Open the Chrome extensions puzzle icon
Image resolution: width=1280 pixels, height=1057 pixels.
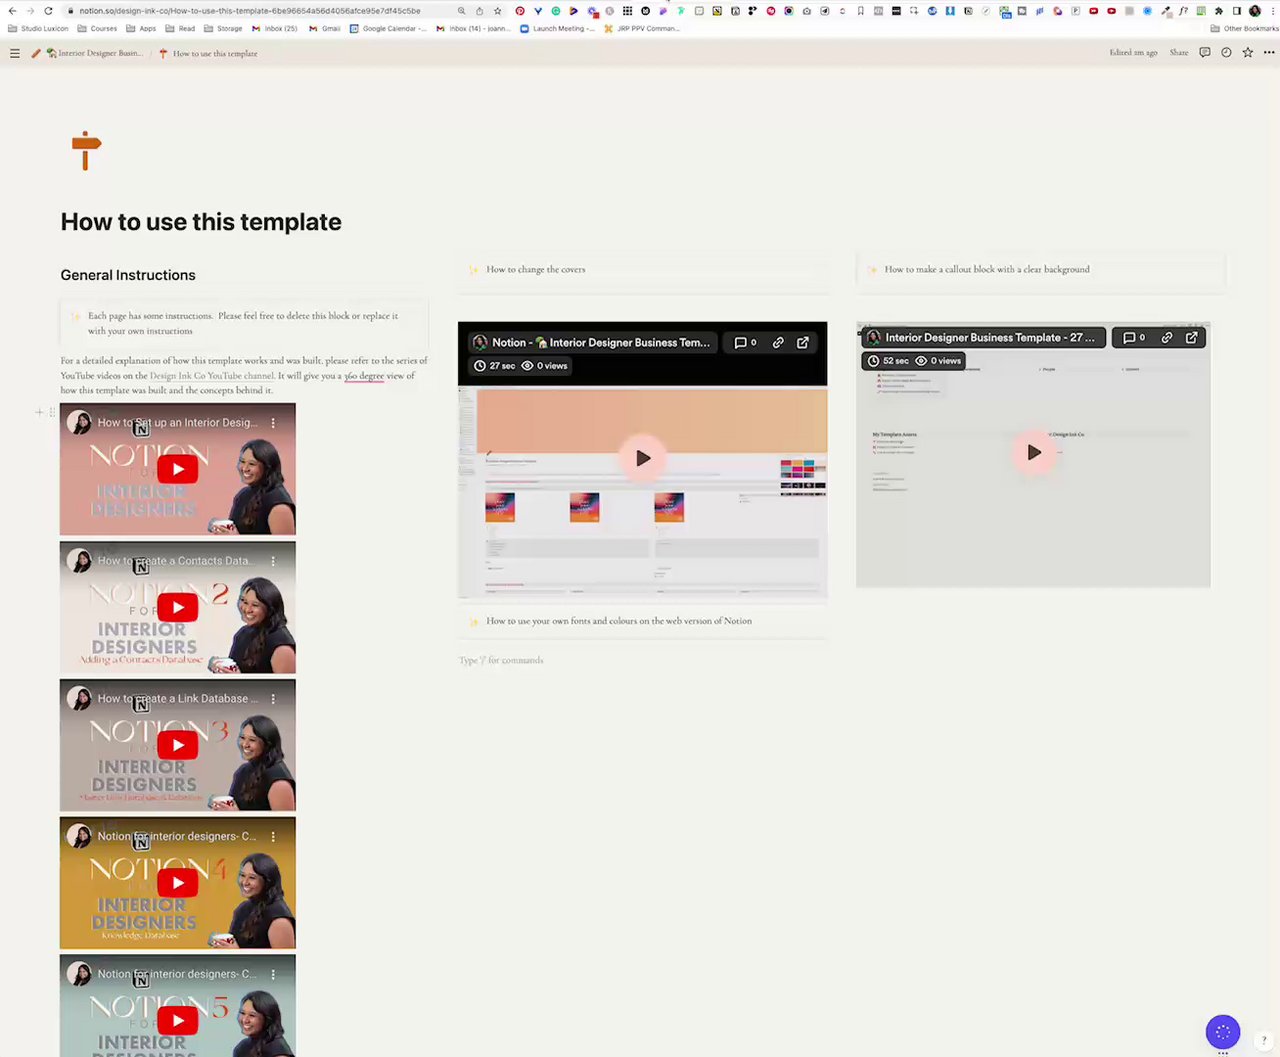1219,11
